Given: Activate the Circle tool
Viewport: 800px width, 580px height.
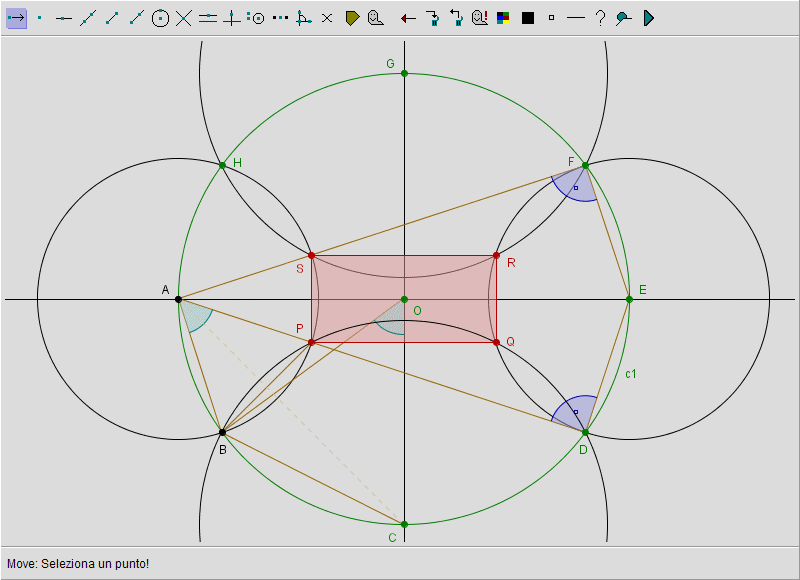Looking at the screenshot, I should click(x=160, y=18).
